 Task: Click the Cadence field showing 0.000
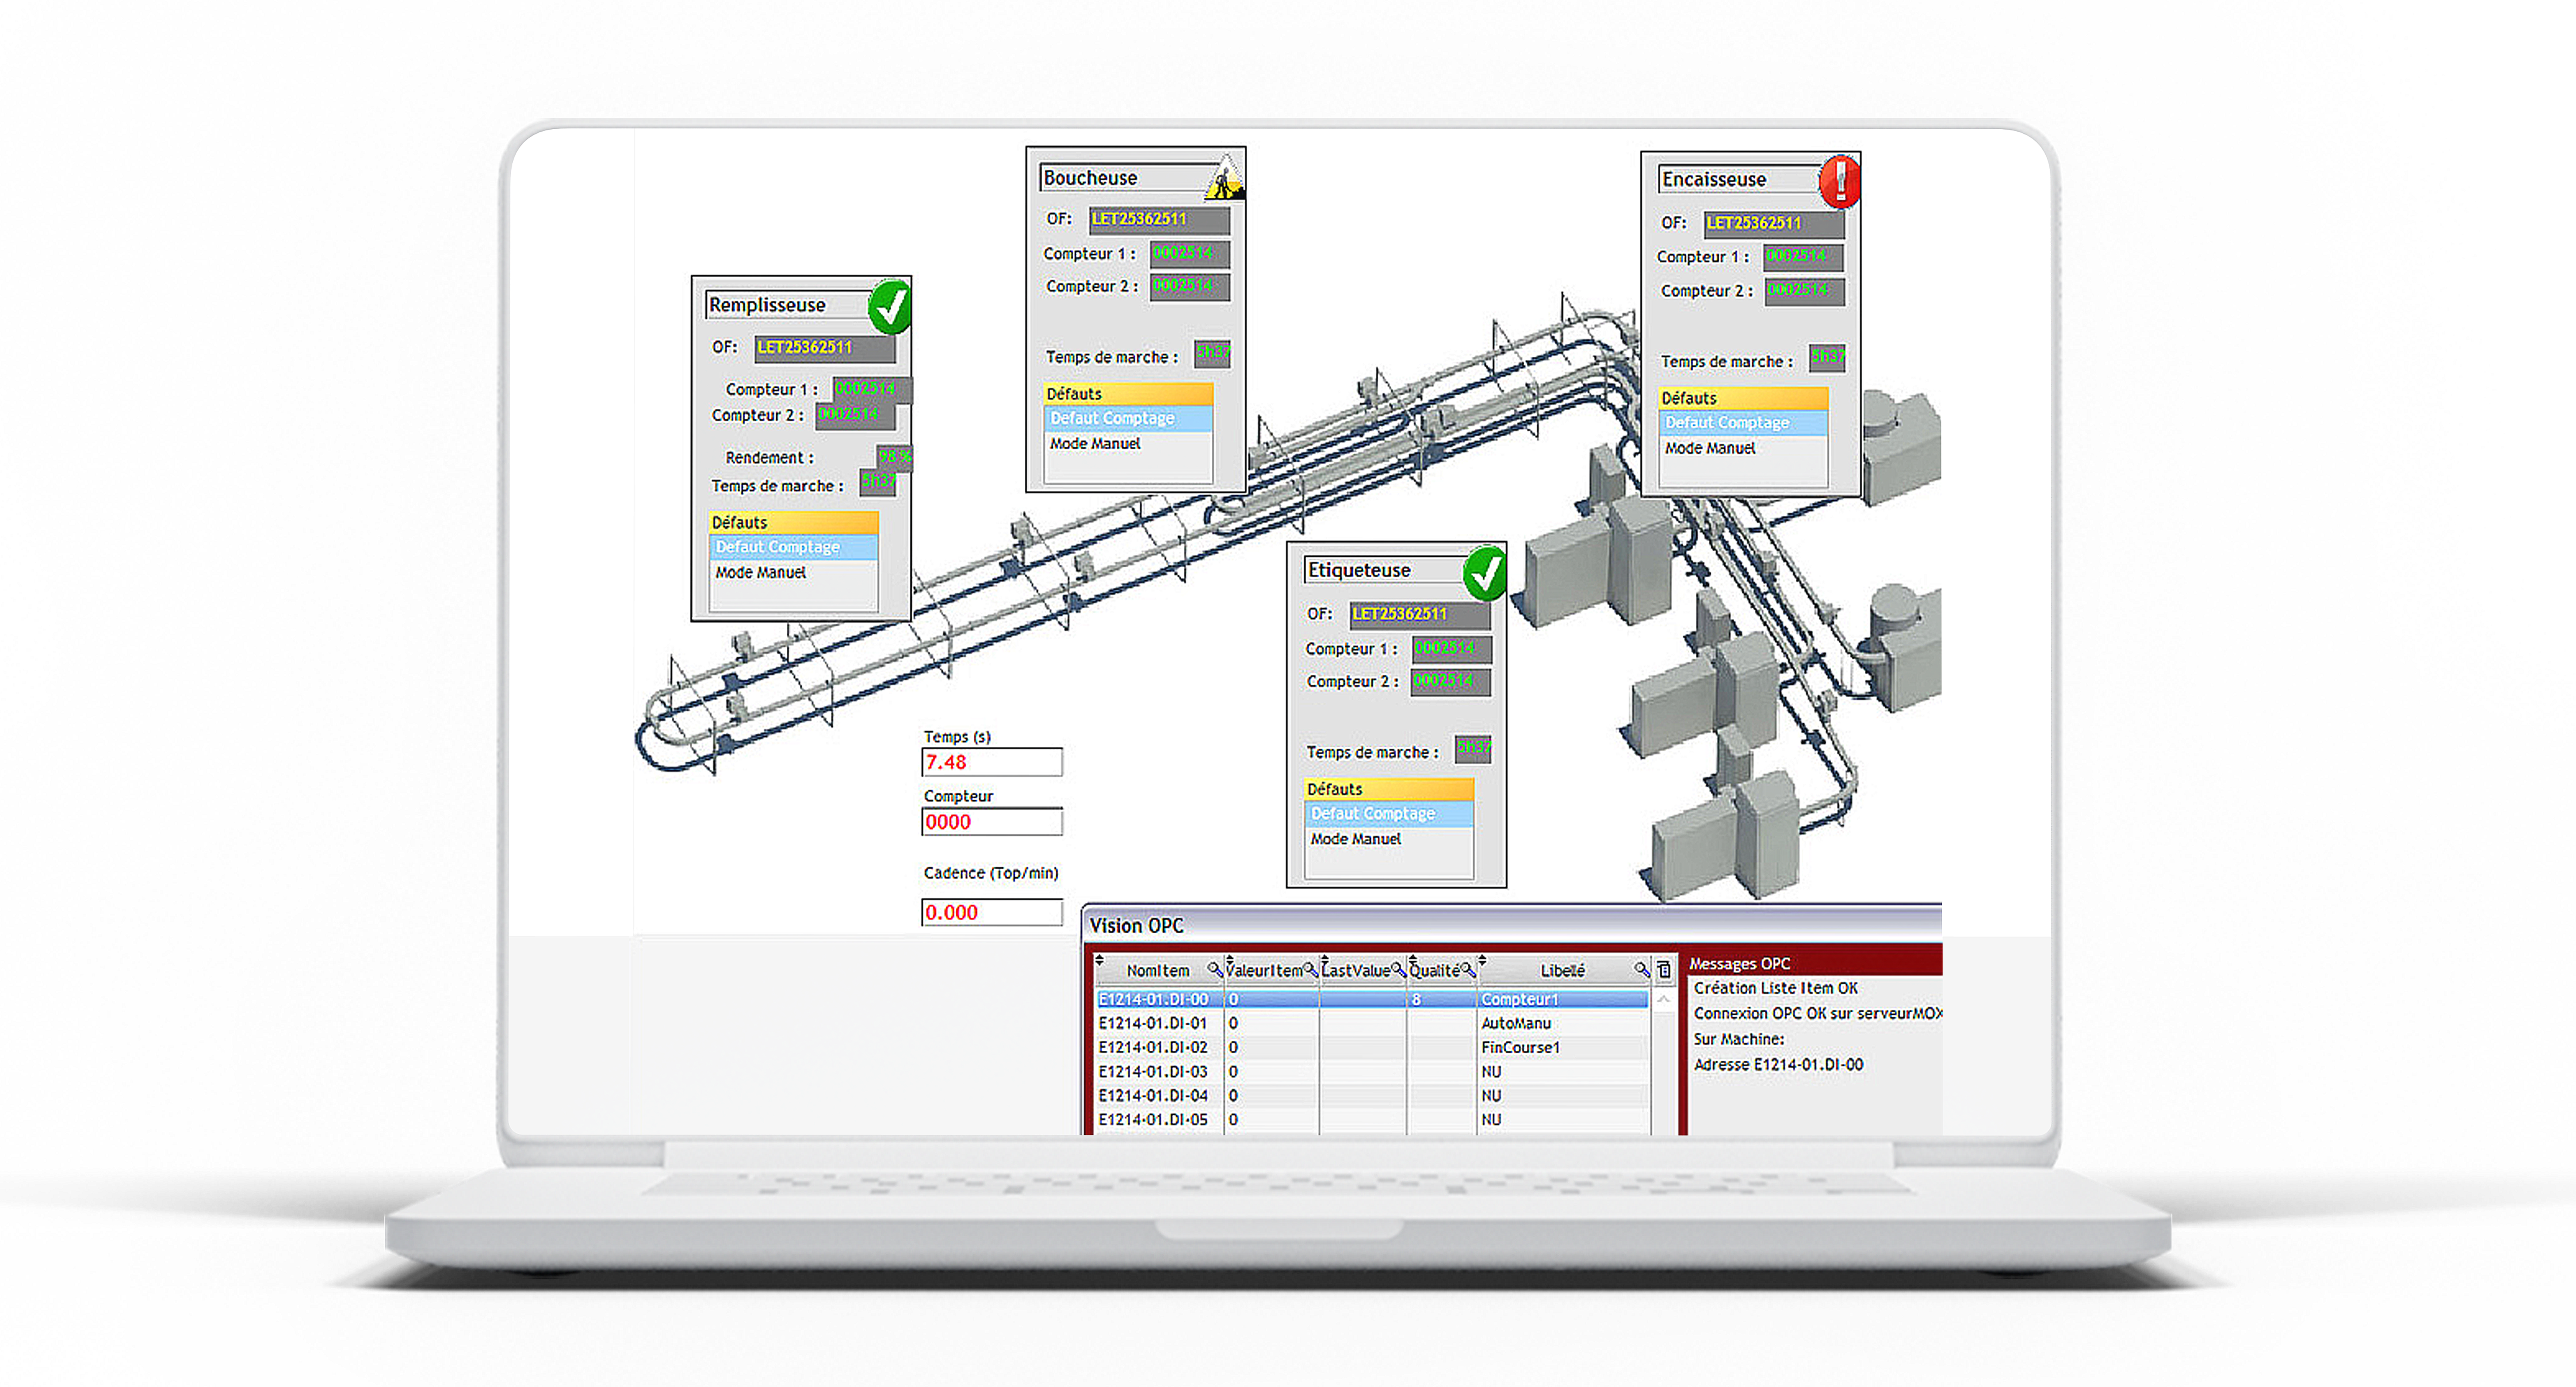click(x=991, y=912)
